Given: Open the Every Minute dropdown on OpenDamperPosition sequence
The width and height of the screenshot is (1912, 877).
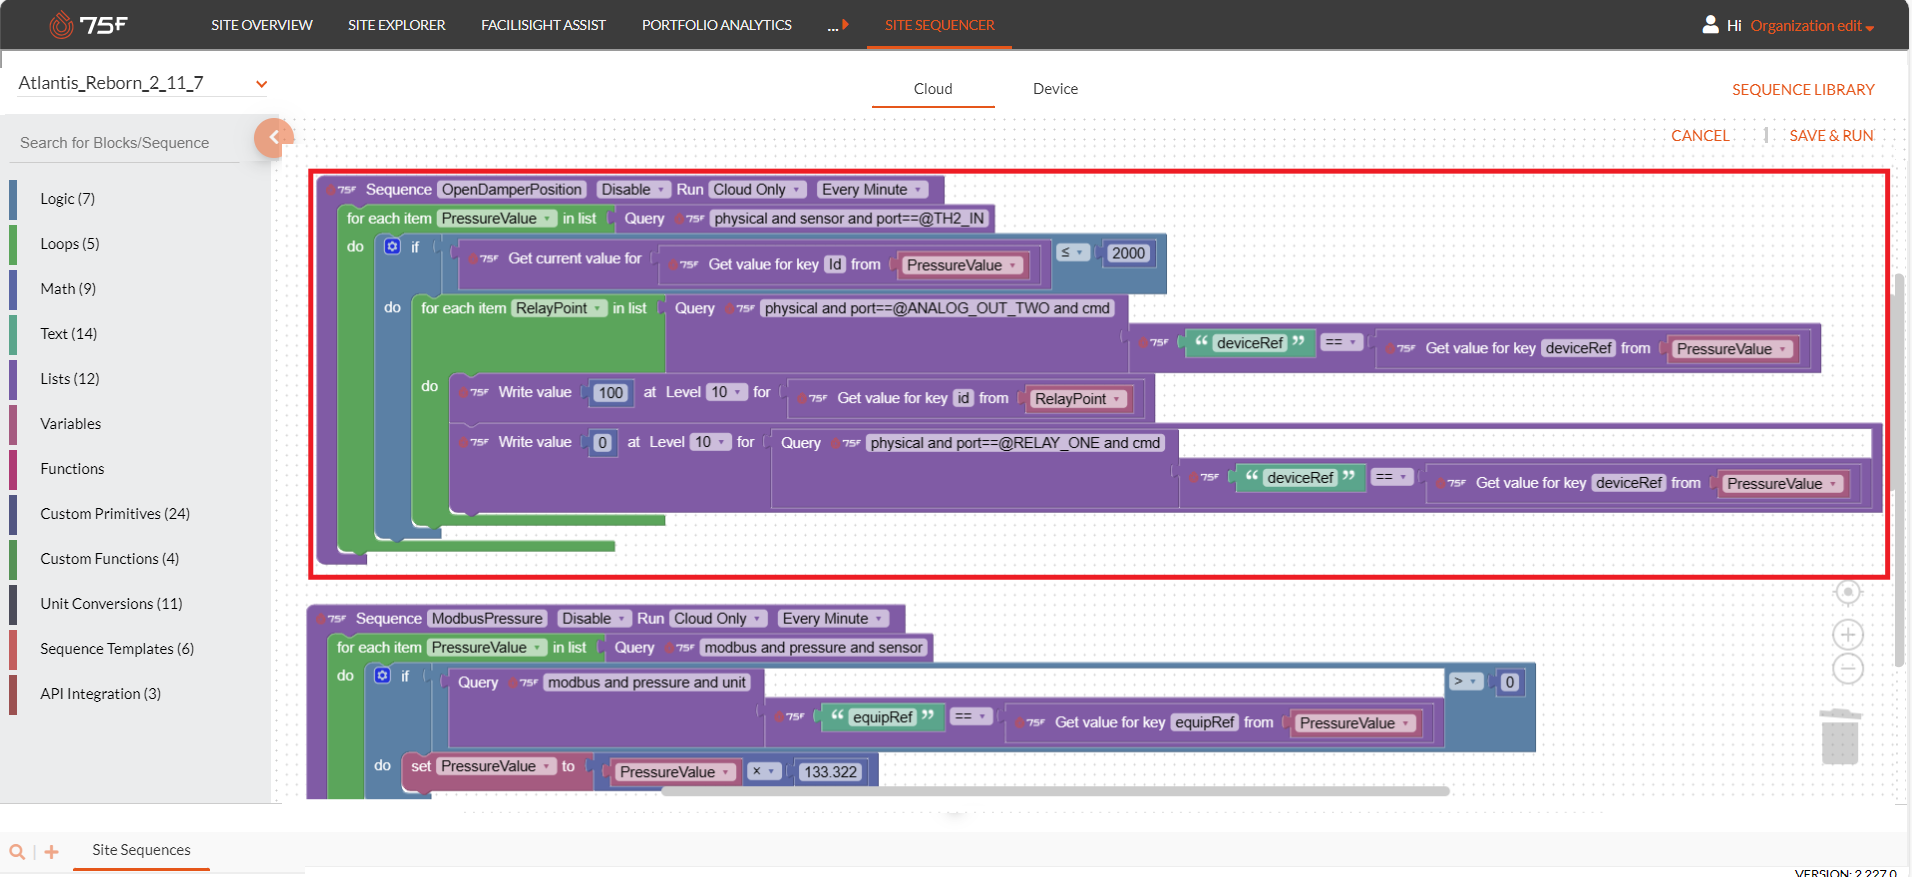Looking at the screenshot, I should (872, 190).
